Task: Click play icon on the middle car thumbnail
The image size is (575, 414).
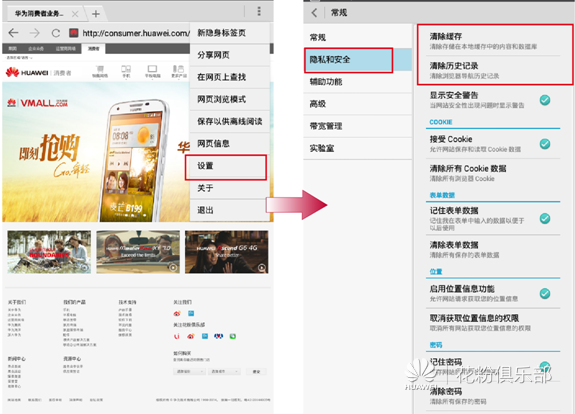Action: click(173, 268)
